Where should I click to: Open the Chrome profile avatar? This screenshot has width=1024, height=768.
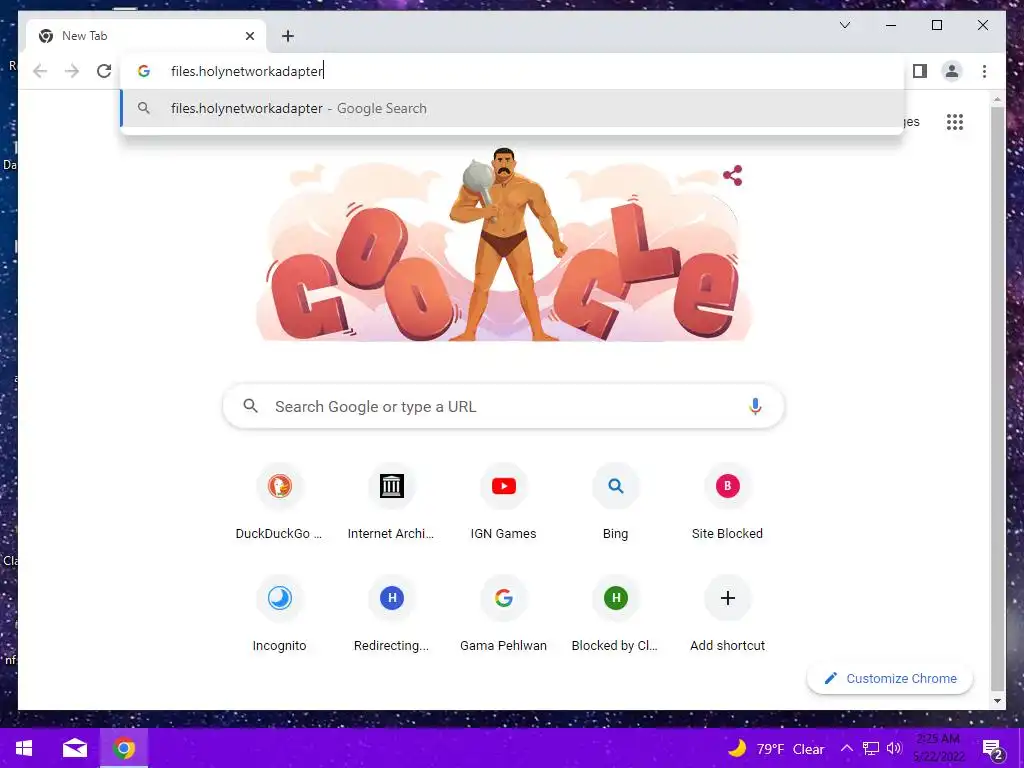click(x=952, y=71)
